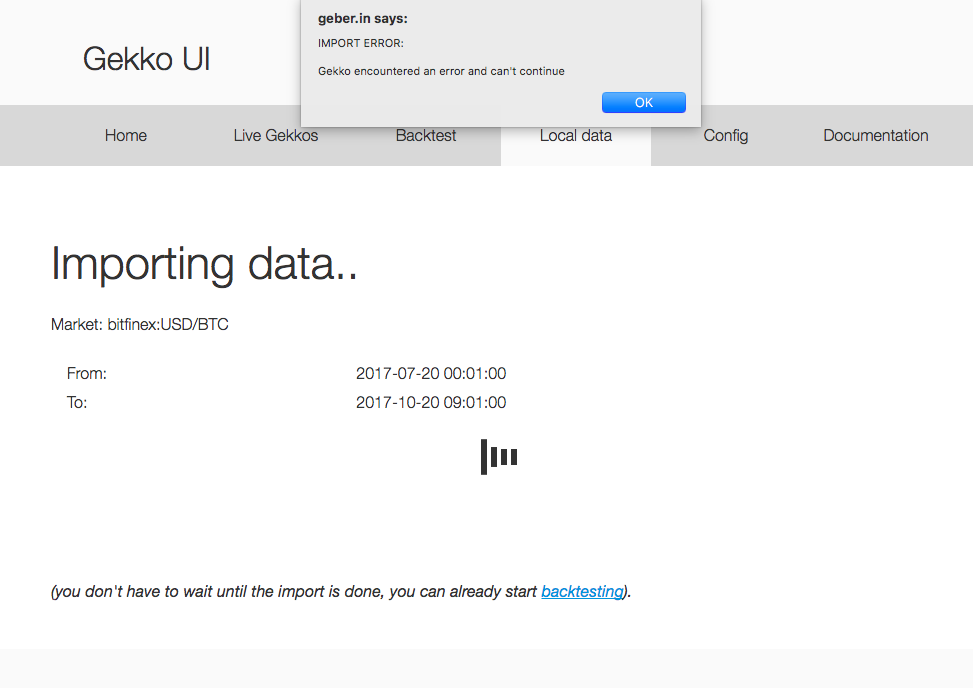Switch to the Backtest tab
The image size is (973, 688).
click(x=425, y=135)
